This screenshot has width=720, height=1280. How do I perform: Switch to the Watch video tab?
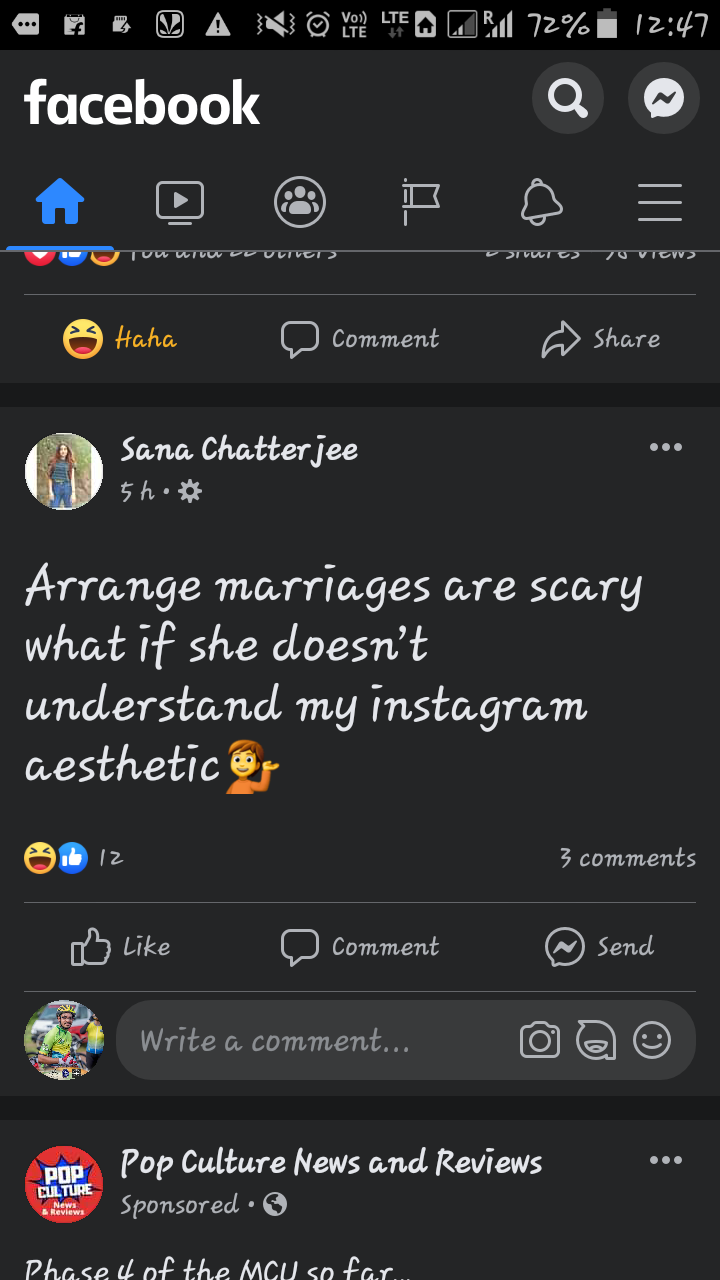(180, 202)
